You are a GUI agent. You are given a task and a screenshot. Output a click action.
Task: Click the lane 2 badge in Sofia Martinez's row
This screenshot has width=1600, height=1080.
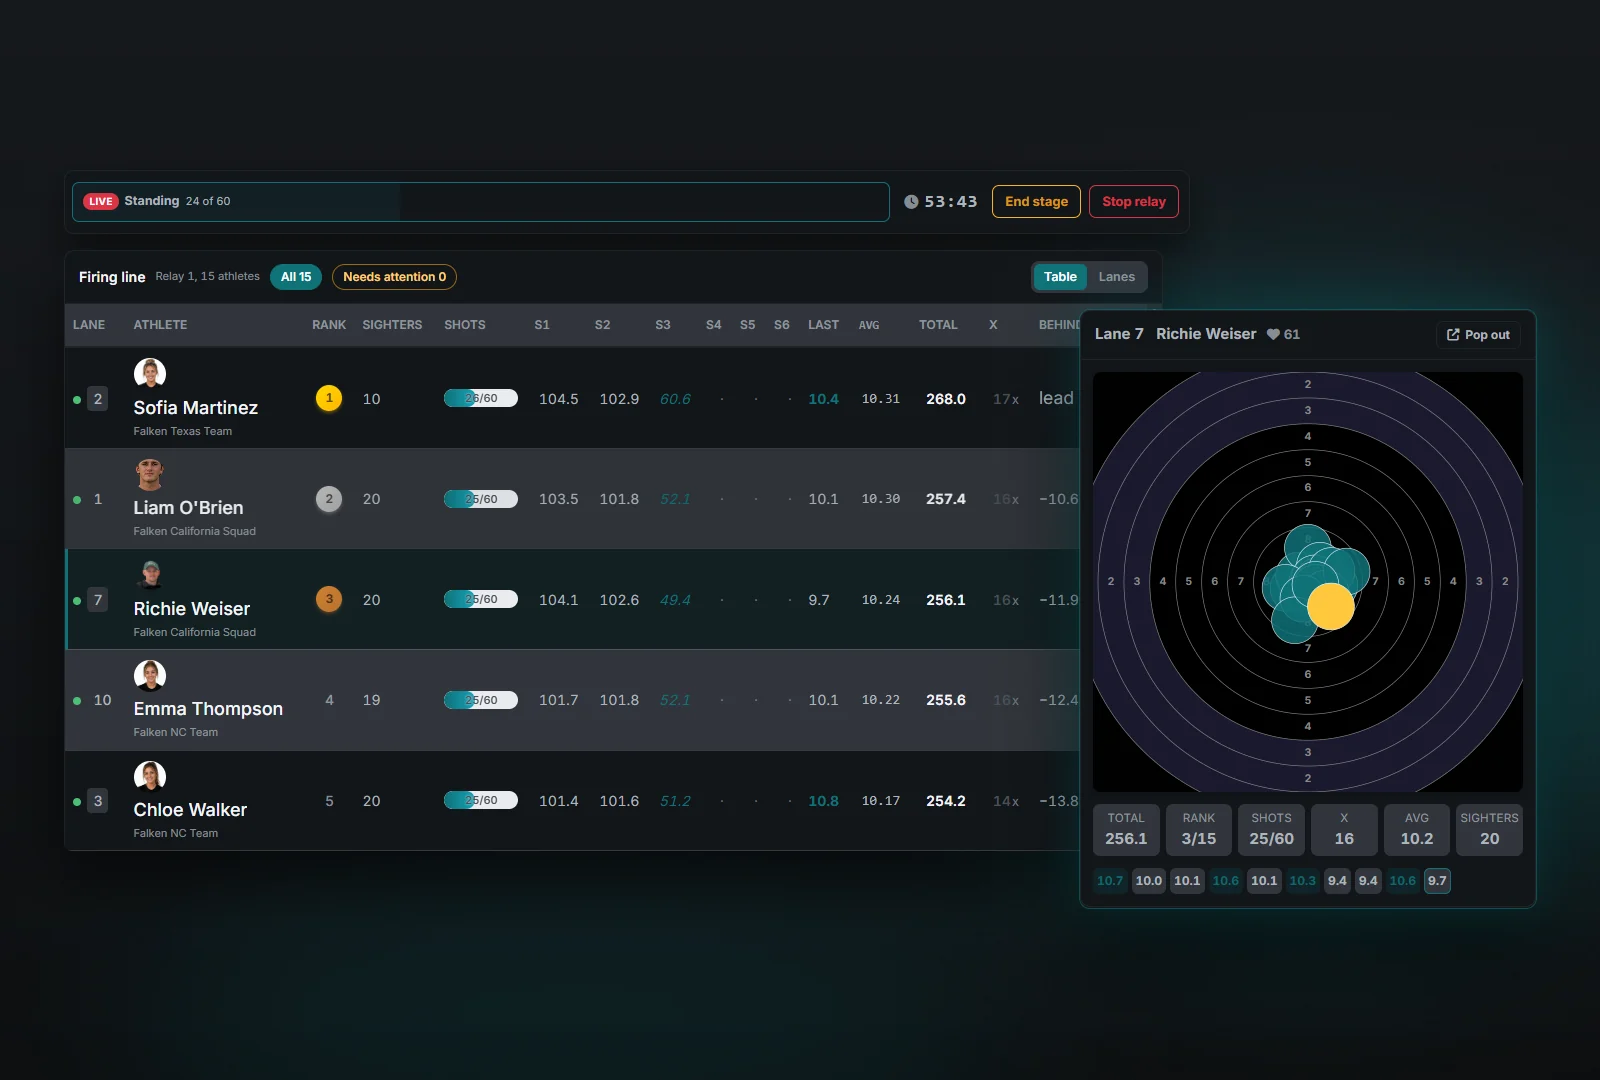click(98, 399)
